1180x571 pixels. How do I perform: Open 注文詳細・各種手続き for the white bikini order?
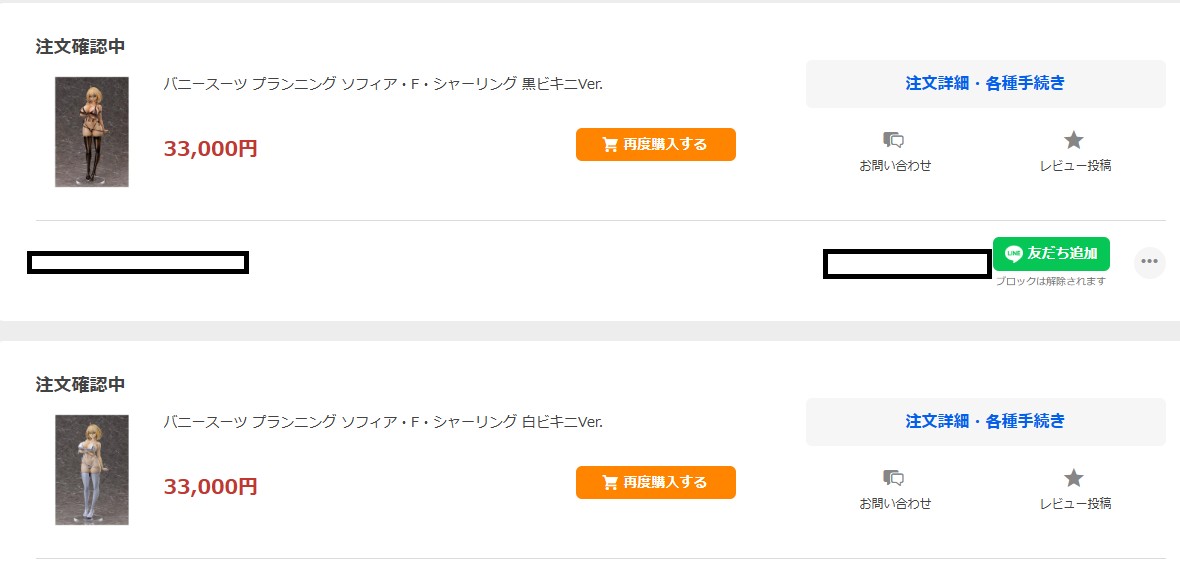985,422
